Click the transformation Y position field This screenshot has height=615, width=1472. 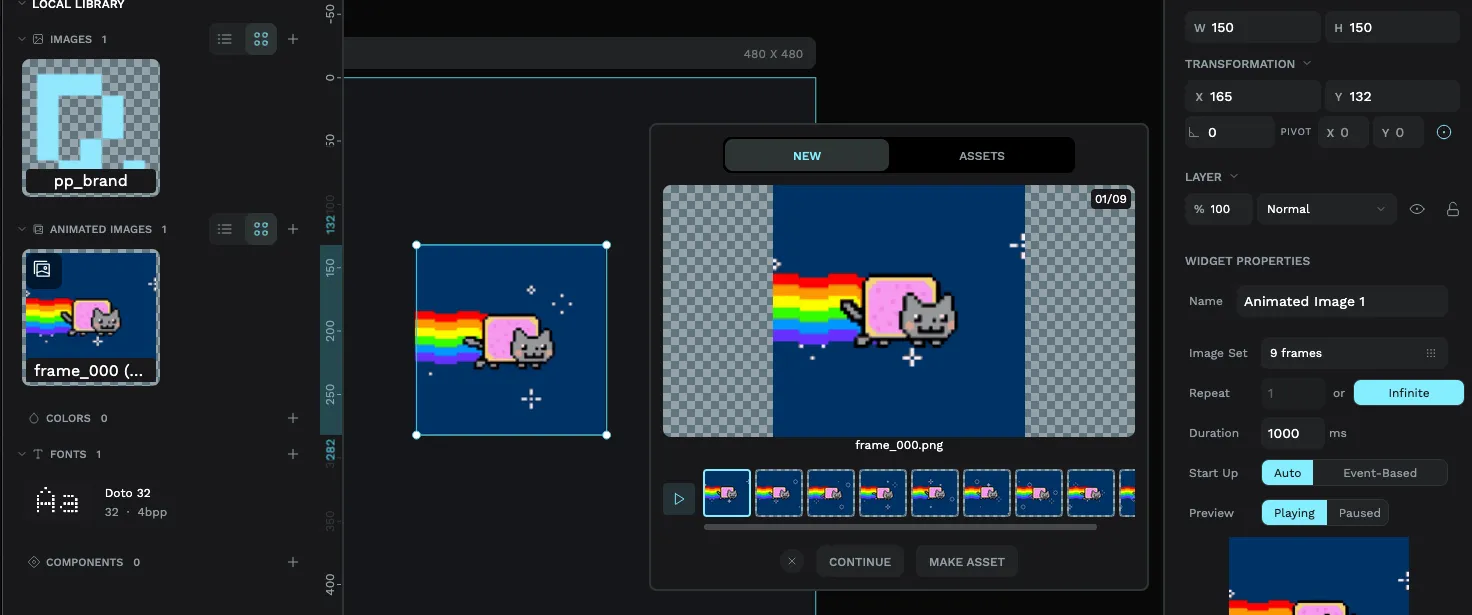pyautogui.click(x=1392, y=97)
